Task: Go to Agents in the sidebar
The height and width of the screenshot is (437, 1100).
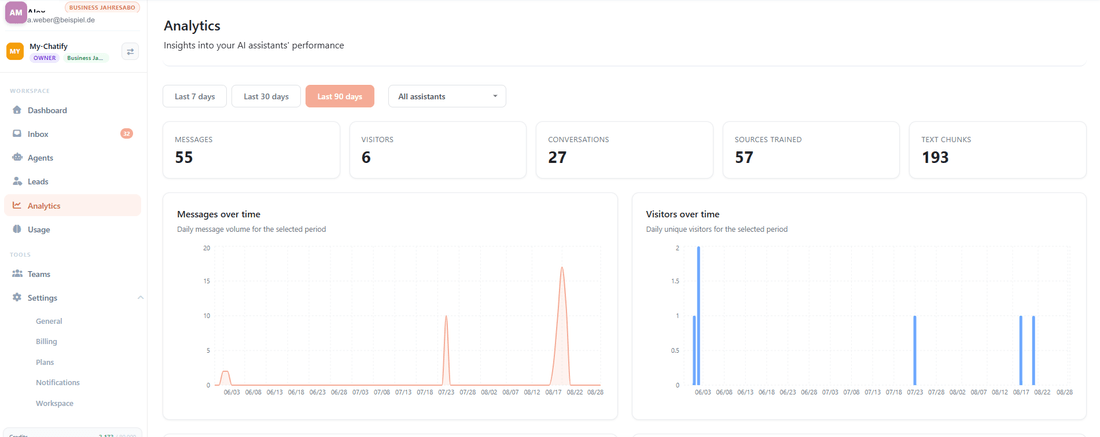Action: pyautogui.click(x=72, y=158)
